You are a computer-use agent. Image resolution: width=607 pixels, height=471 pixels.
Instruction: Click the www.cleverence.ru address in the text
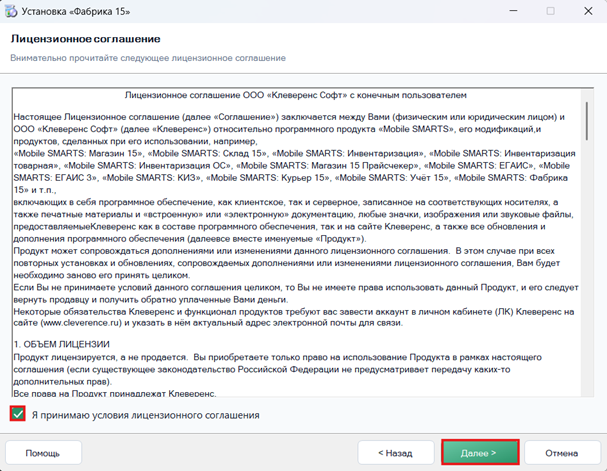[x=81, y=323]
